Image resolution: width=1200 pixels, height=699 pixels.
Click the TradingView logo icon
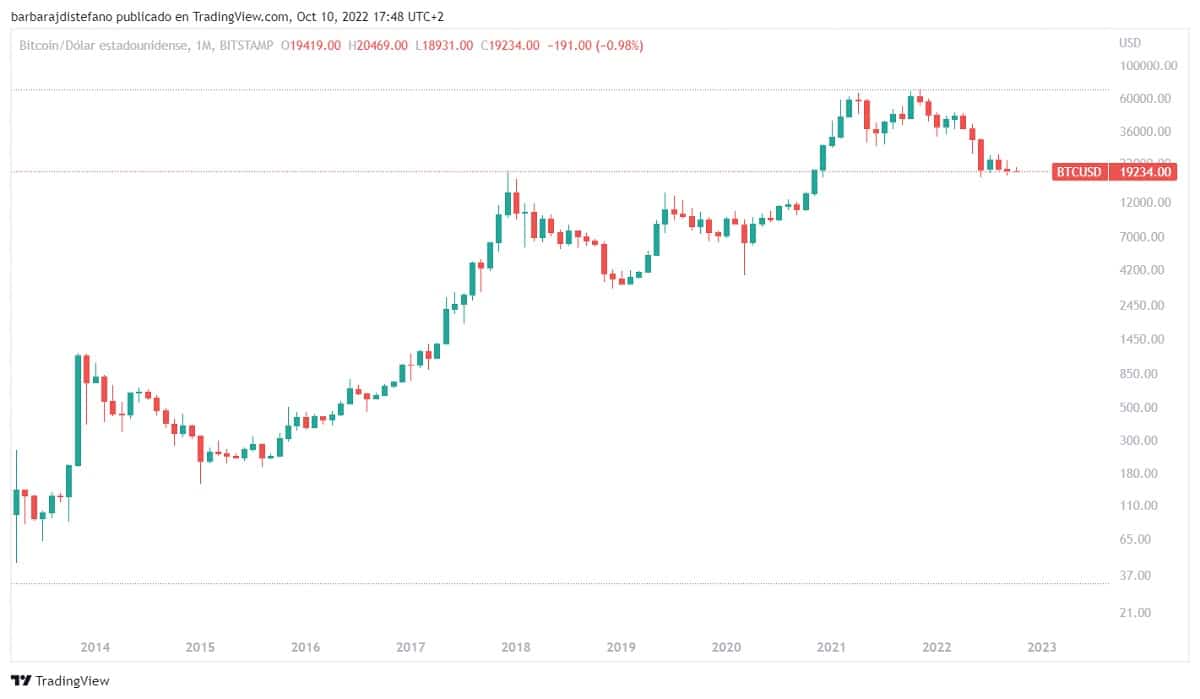21,680
